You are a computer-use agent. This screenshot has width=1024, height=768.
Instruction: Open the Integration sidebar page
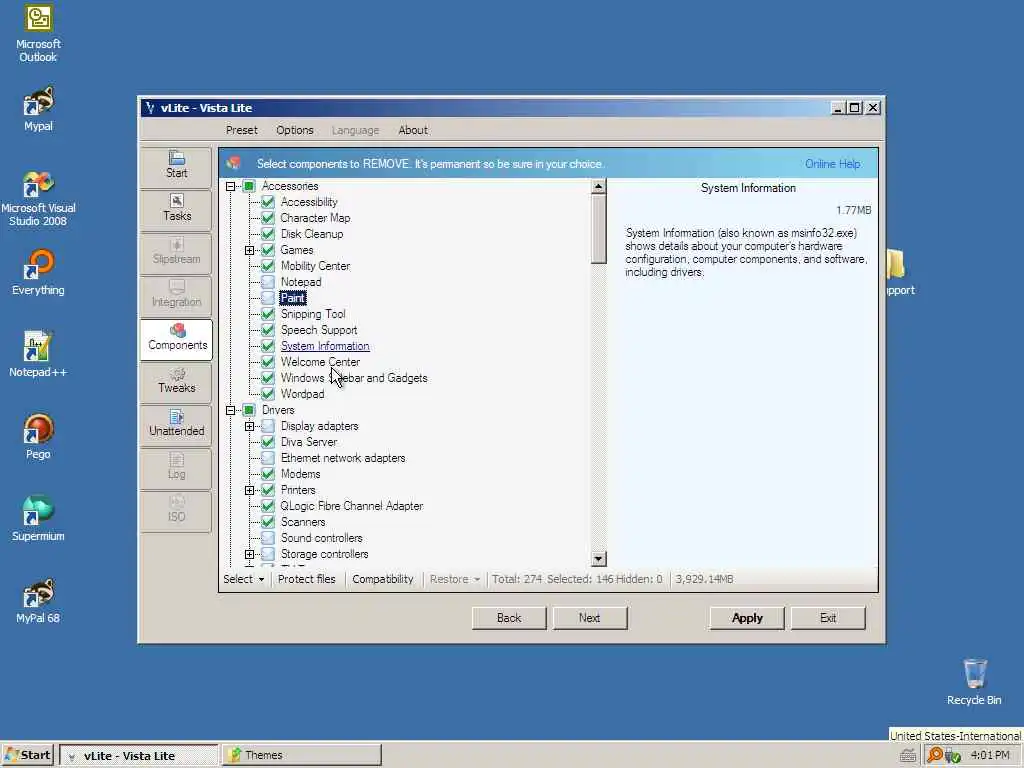[176, 295]
